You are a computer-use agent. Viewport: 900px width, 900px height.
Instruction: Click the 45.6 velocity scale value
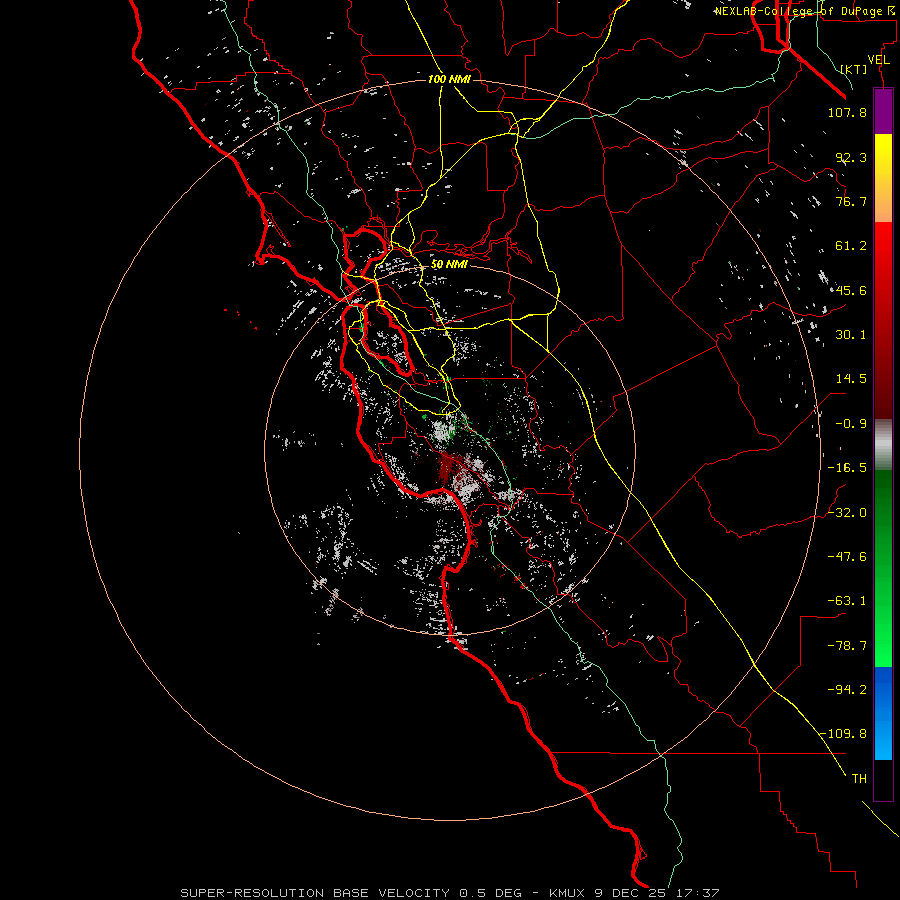(851, 290)
